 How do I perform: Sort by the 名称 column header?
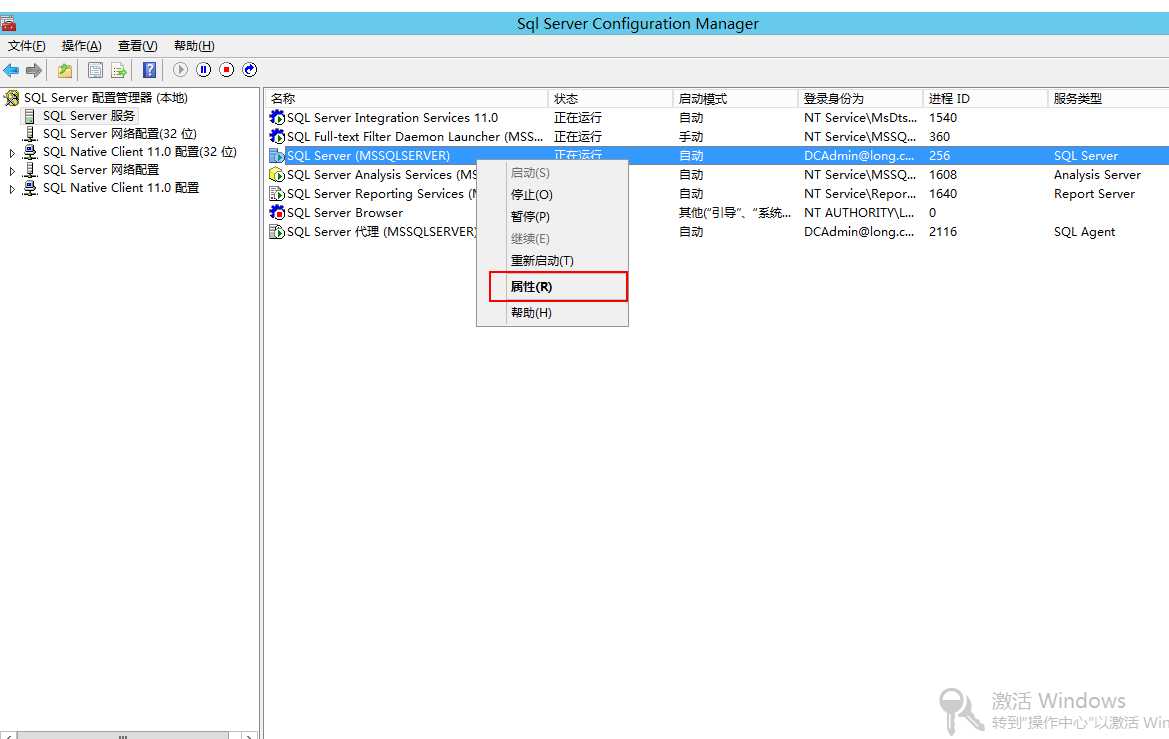tap(406, 98)
